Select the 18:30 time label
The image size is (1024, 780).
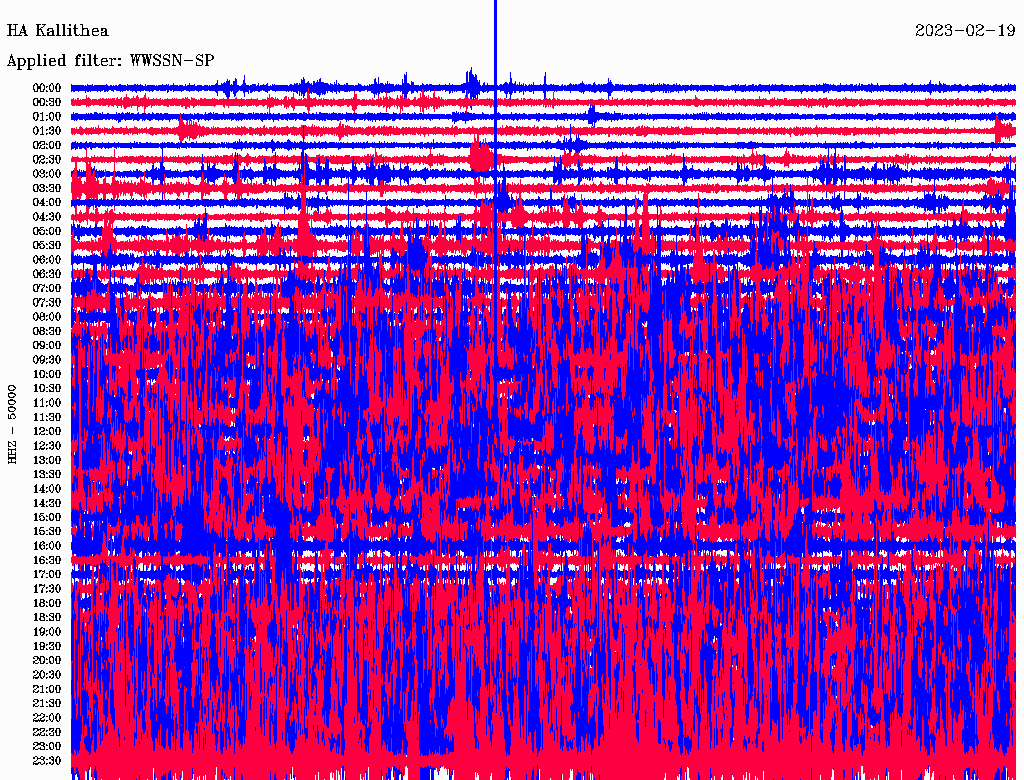point(47,618)
